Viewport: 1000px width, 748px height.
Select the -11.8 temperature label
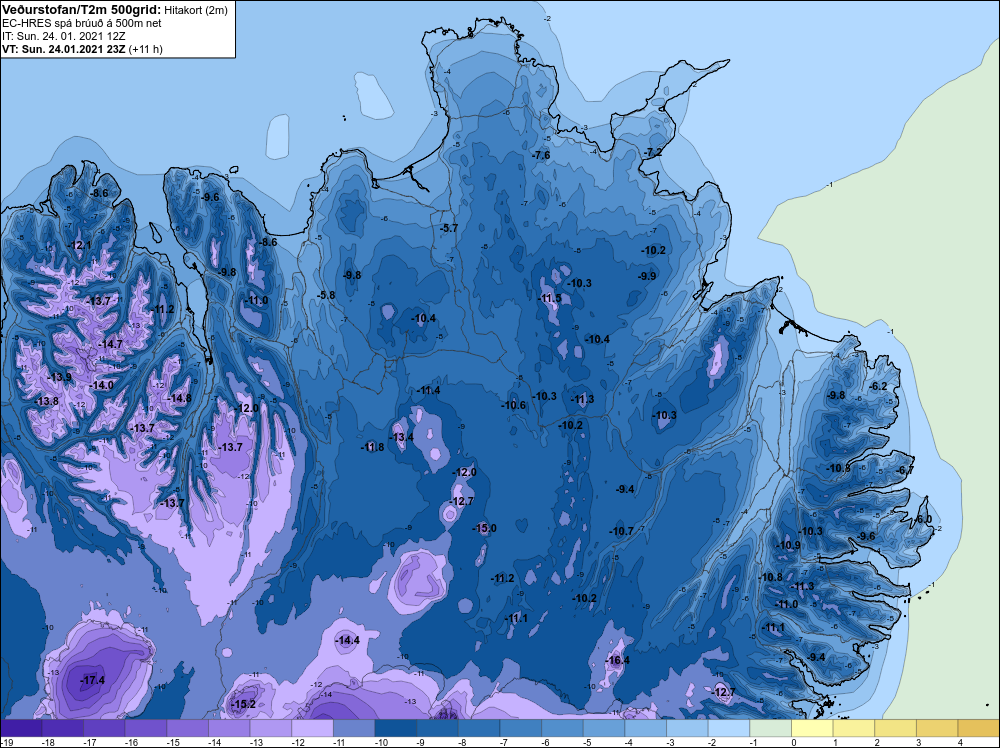(x=372, y=446)
